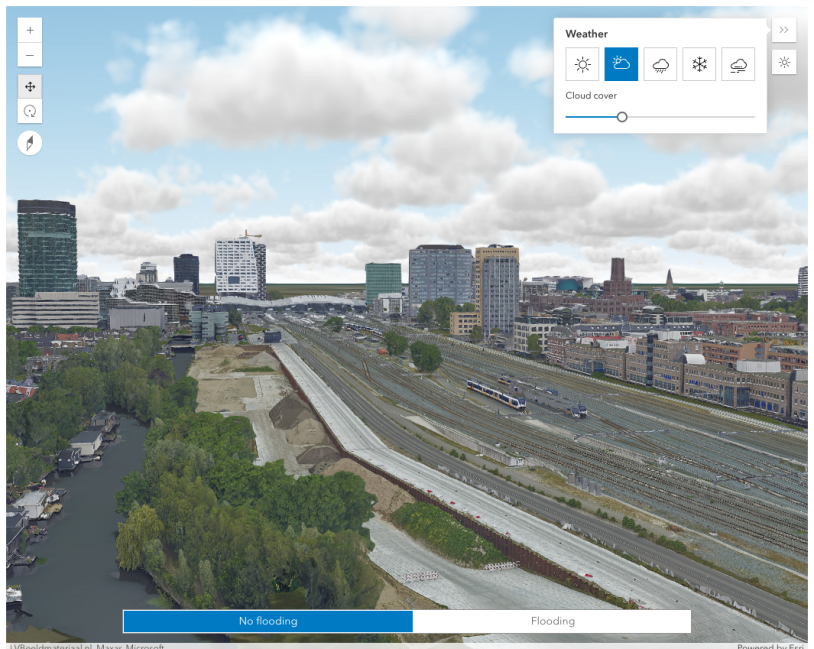Switch to the rotate navigation tool
814x649 pixels.
(30, 112)
